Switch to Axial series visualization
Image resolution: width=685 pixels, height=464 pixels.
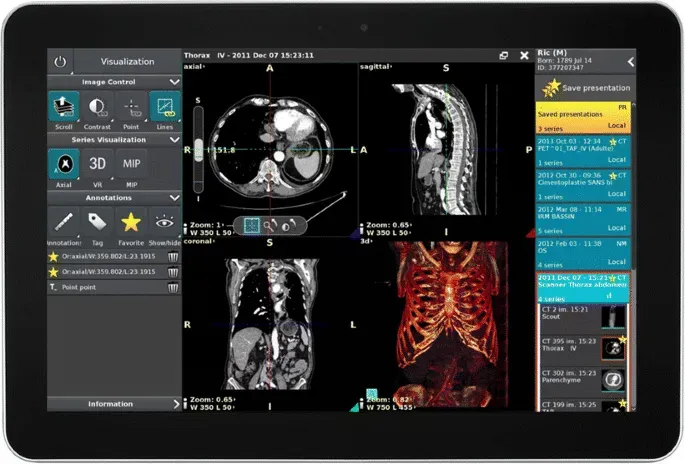(x=64, y=164)
